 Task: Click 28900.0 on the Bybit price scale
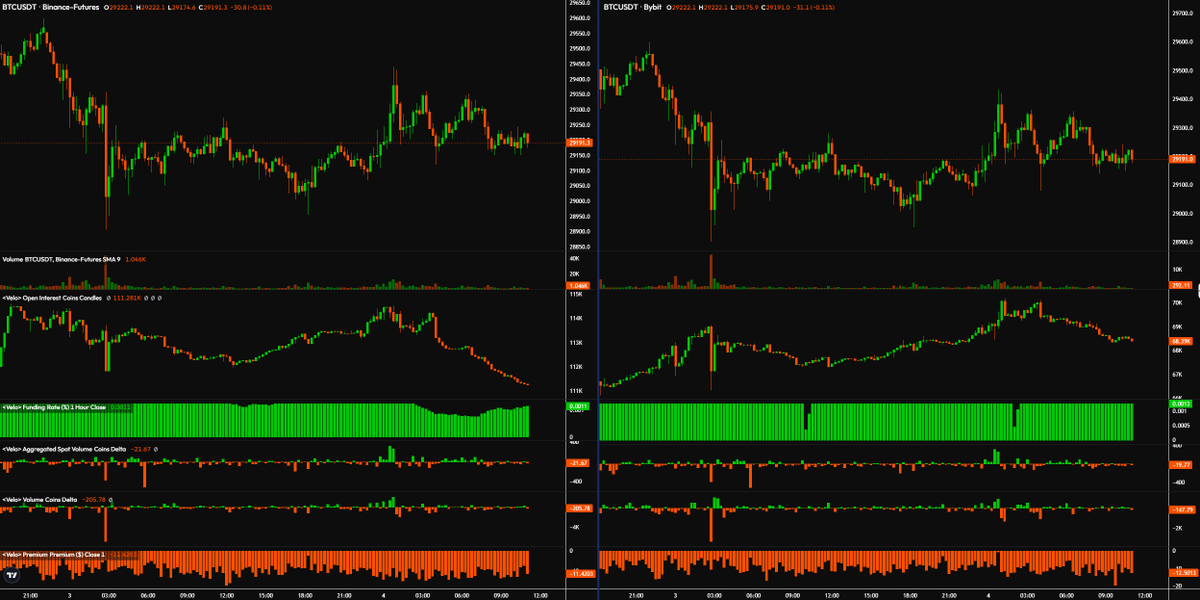(1183, 242)
